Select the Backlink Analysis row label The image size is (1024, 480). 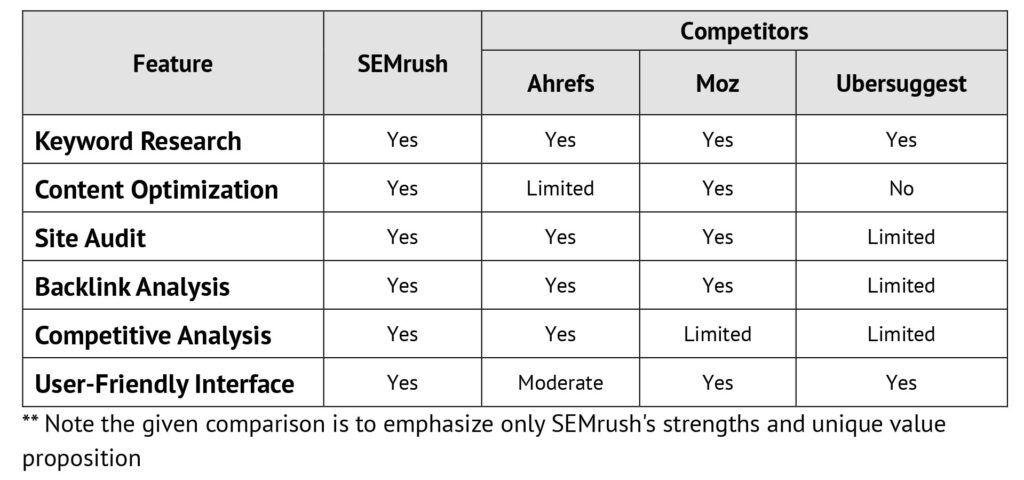click(132, 287)
